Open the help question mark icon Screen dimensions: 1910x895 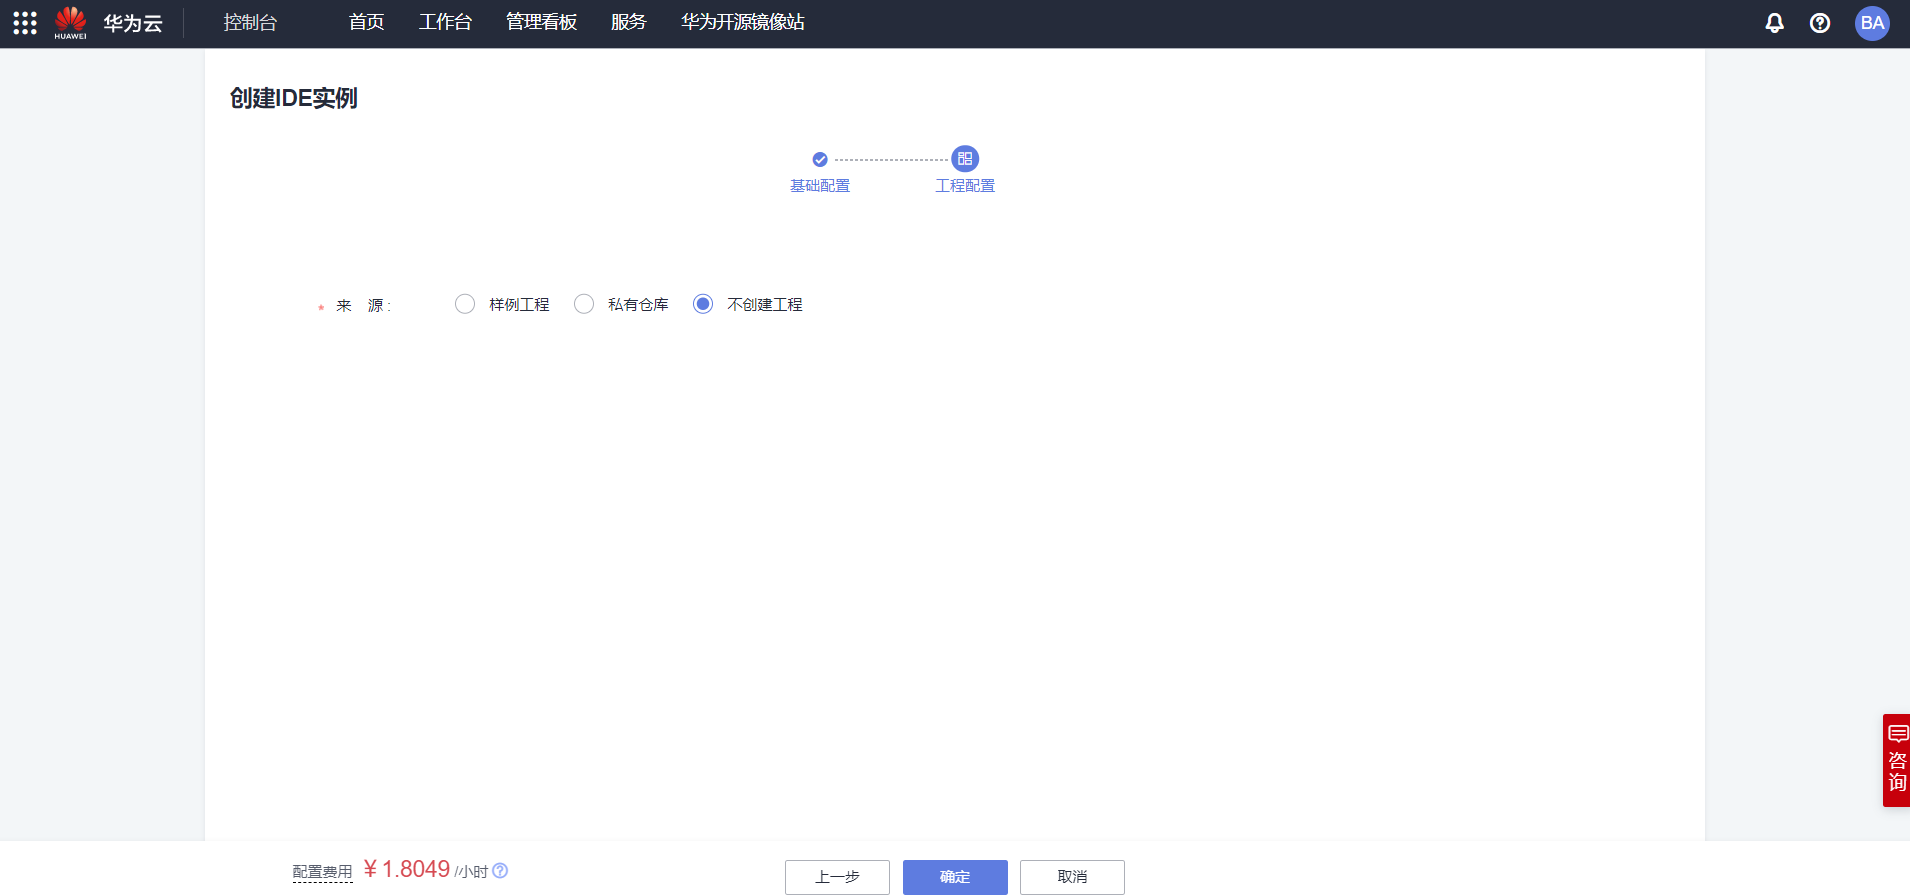1820,23
